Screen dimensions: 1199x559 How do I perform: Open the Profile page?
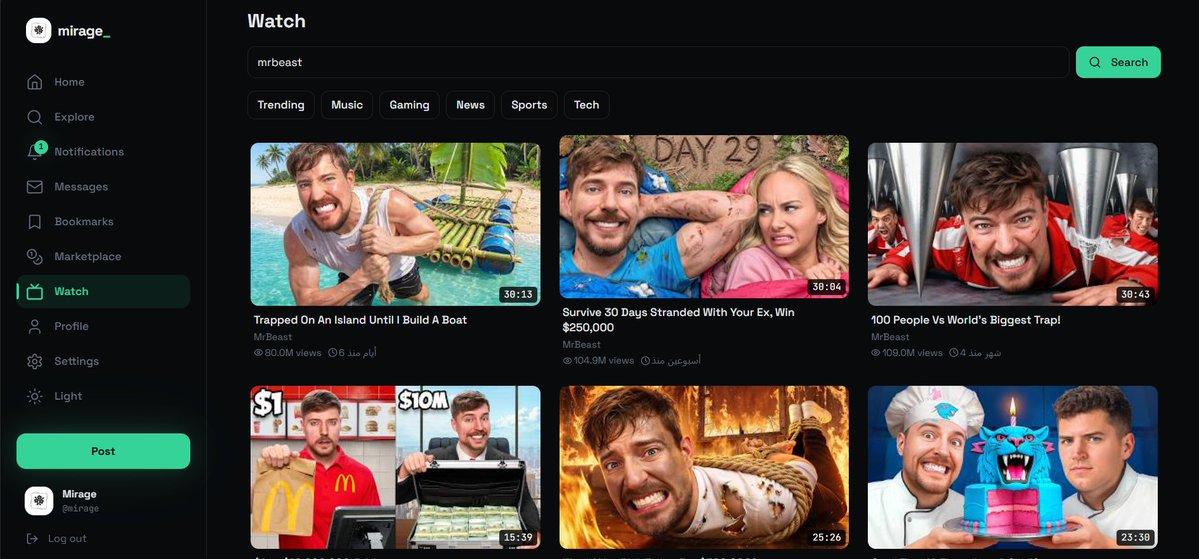click(x=103, y=327)
